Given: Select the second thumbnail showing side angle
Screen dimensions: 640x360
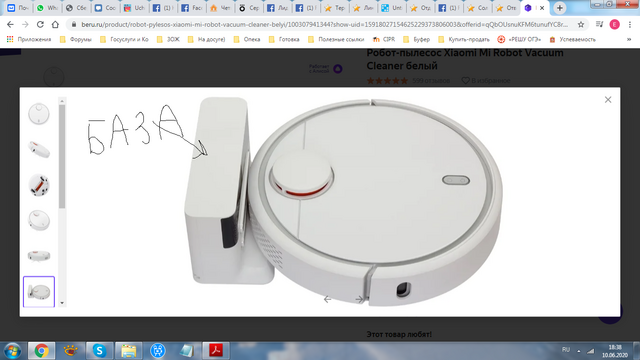Looking at the screenshot, I should point(39,149).
